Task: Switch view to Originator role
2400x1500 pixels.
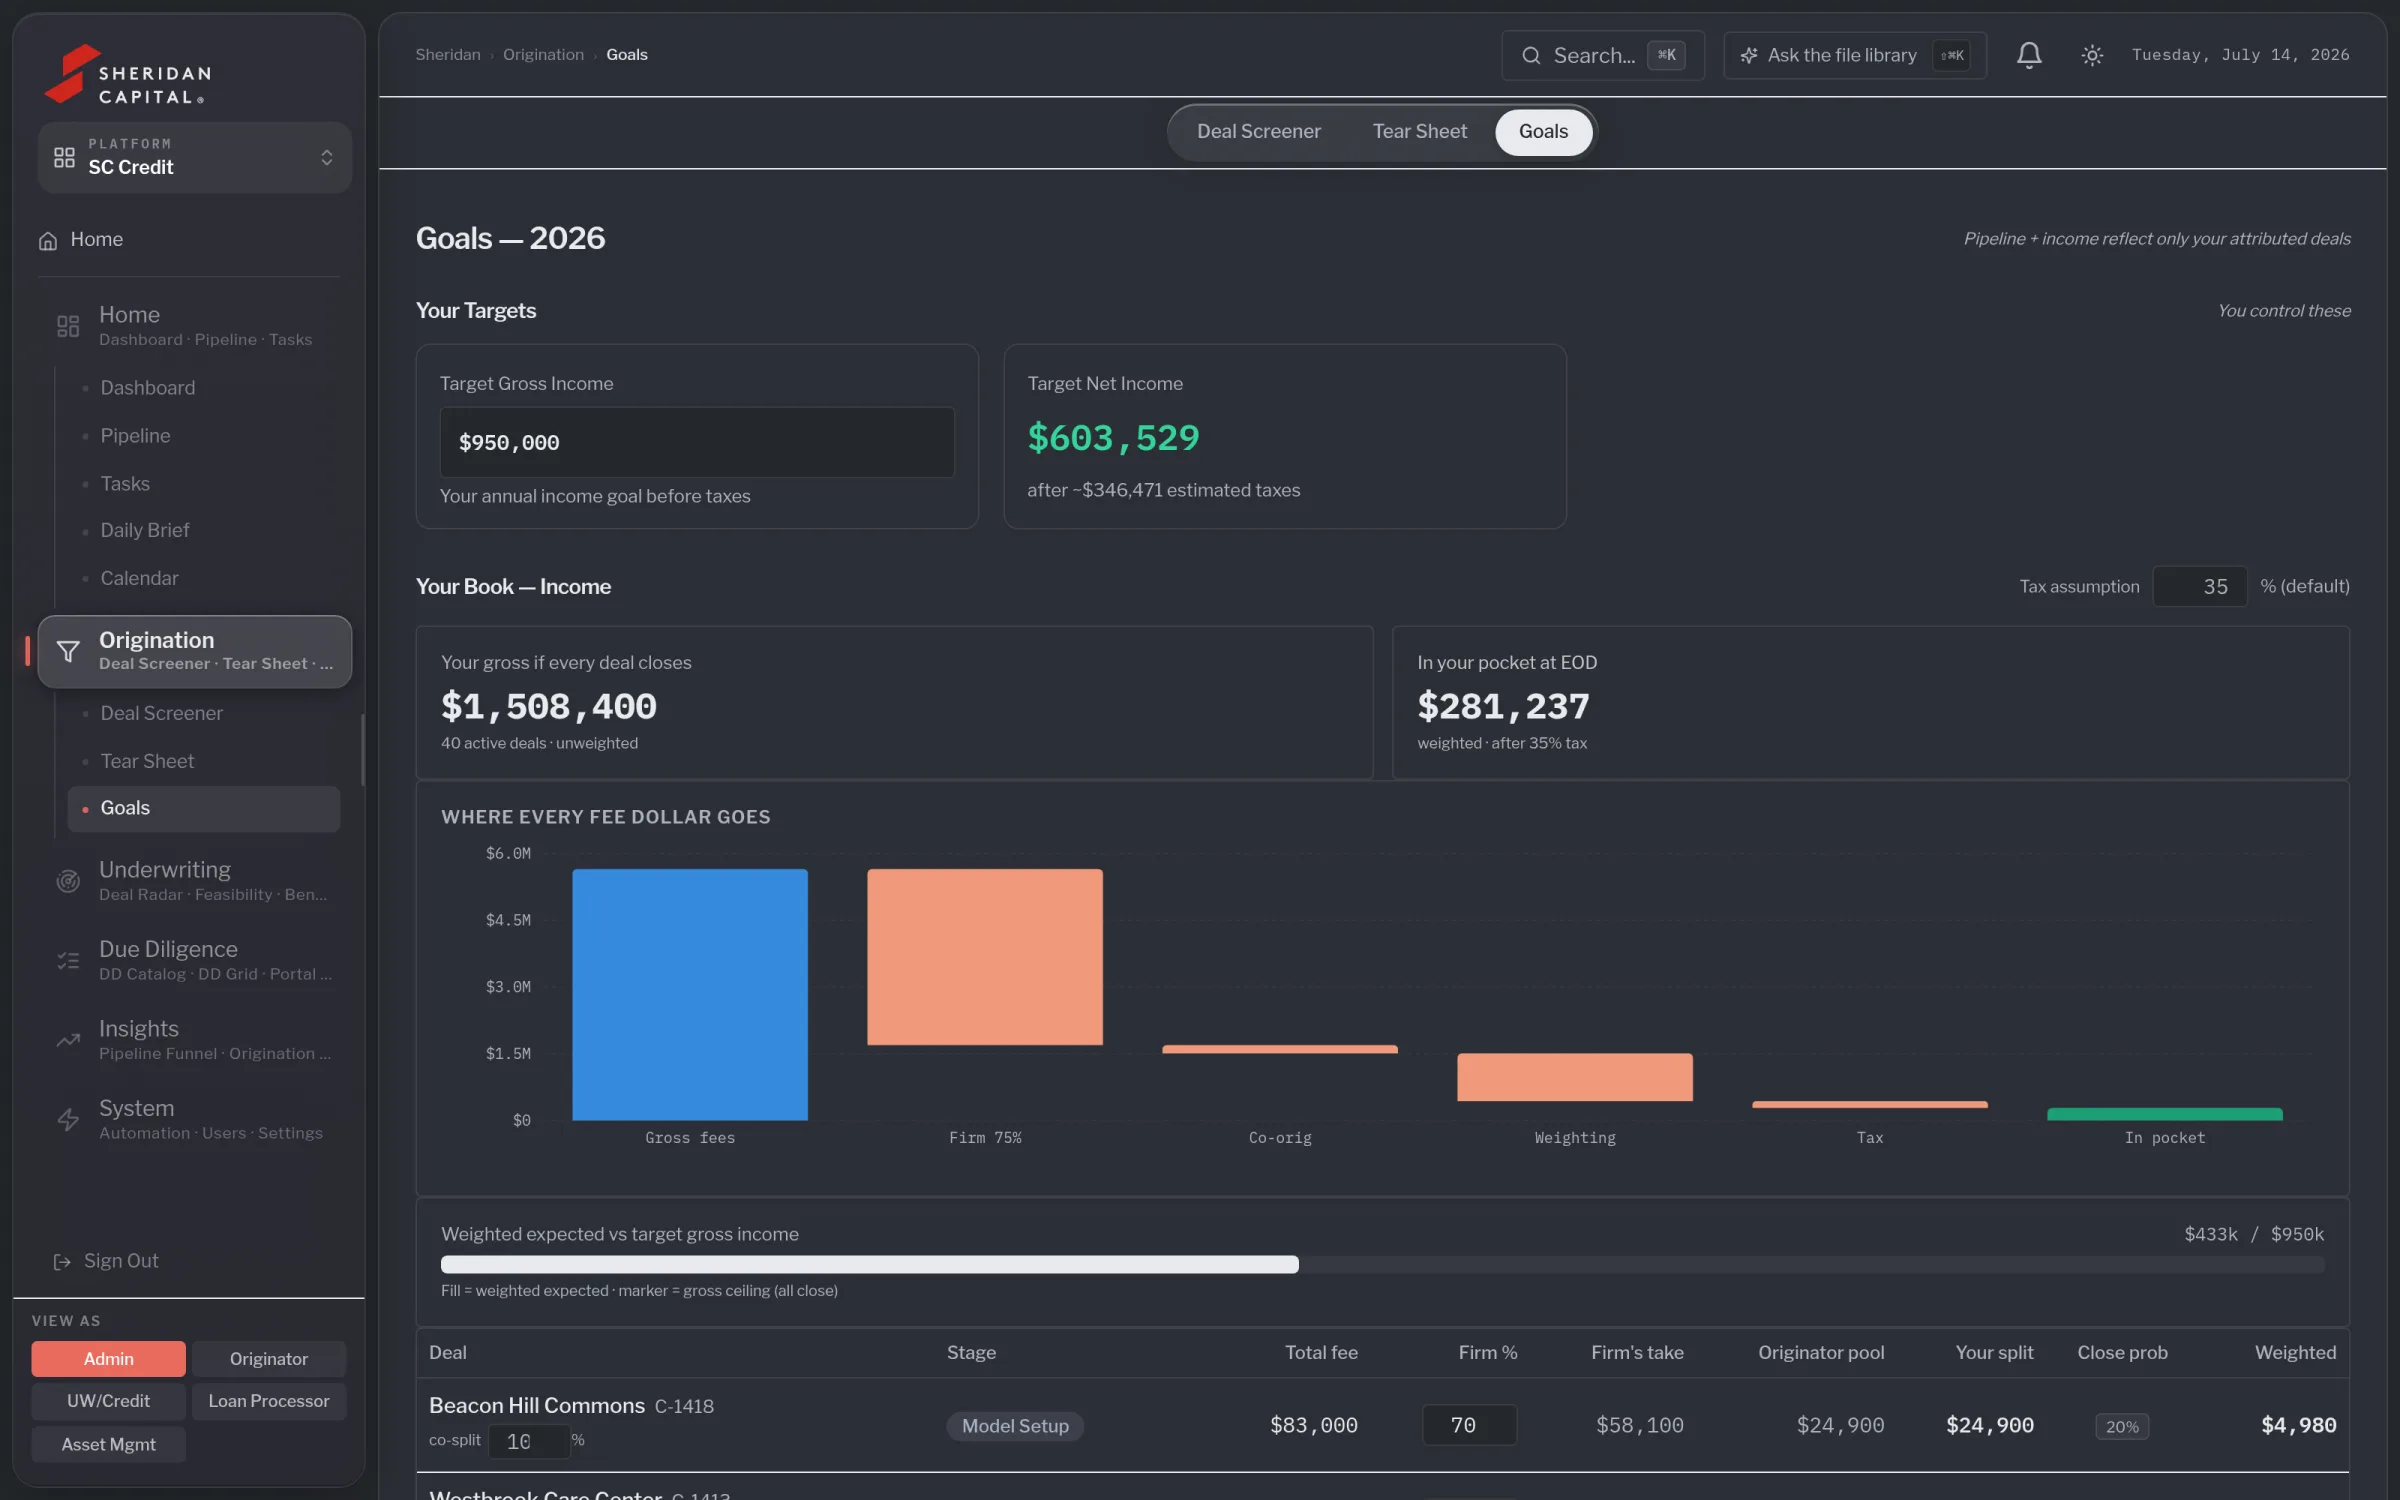Action: coord(269,1358)
